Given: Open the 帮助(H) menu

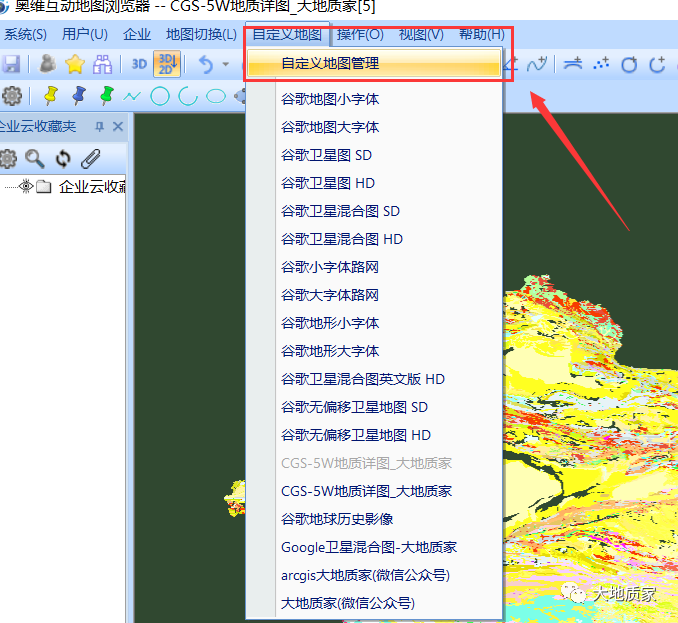Looking at the screenshot, I should [482, 34].
